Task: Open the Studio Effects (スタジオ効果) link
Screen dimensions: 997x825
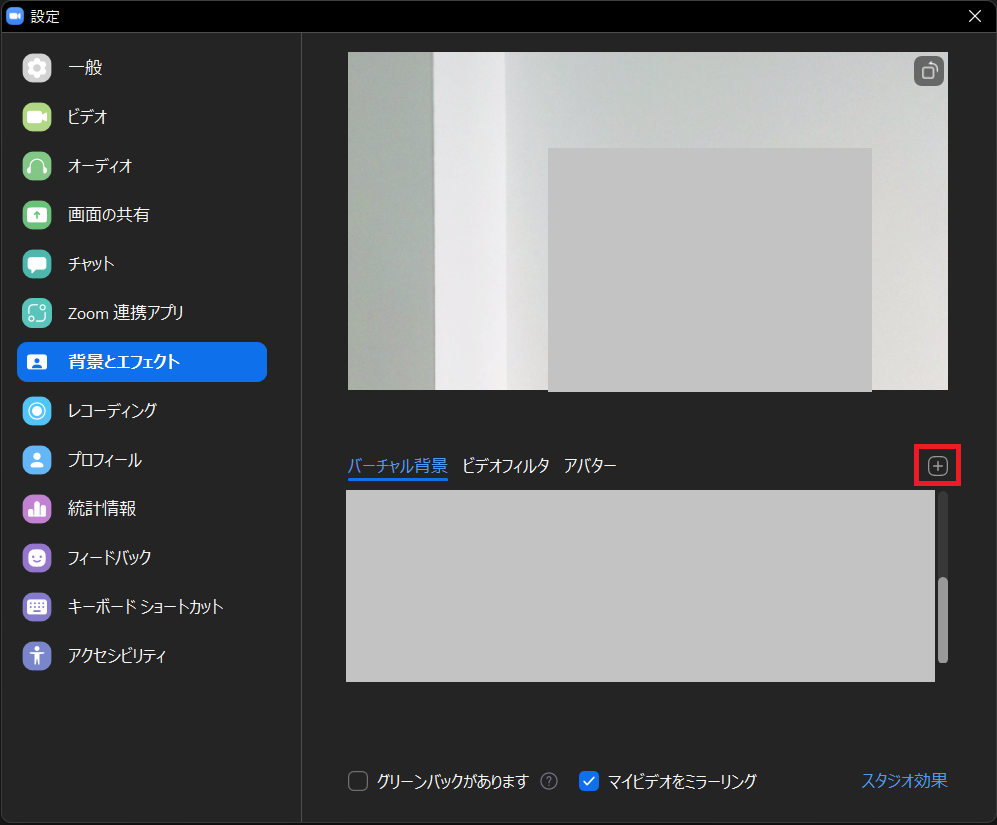Action: point(904,781)
